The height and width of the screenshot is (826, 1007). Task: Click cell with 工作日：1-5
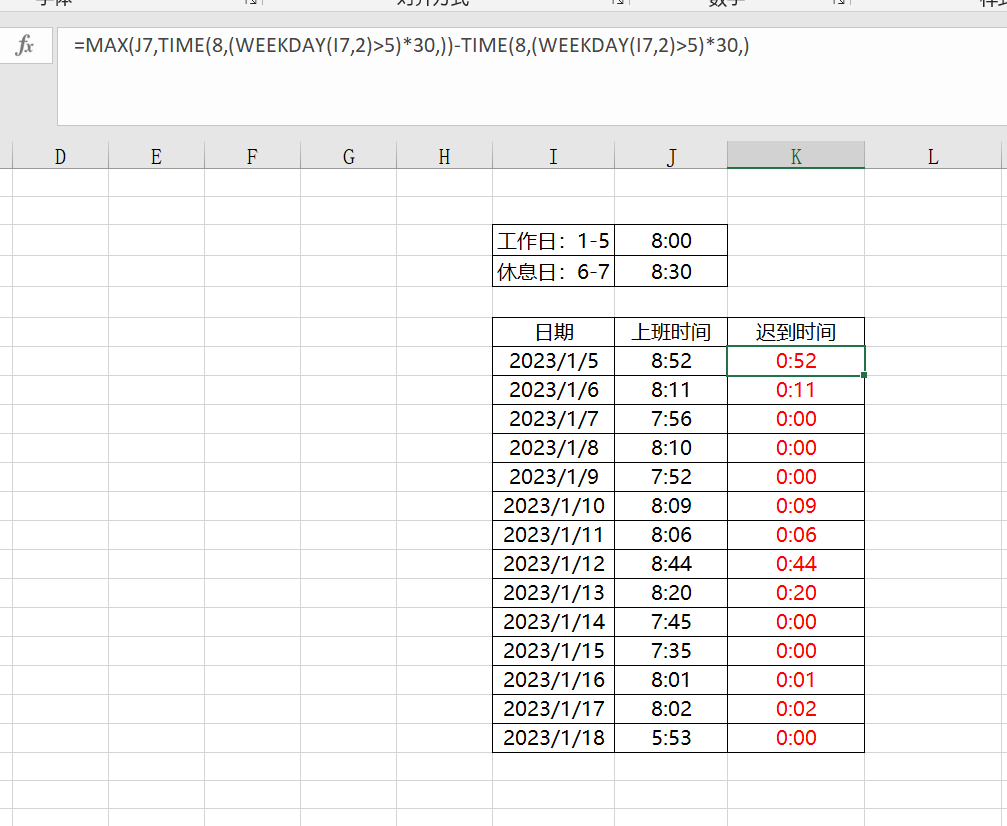553,240
